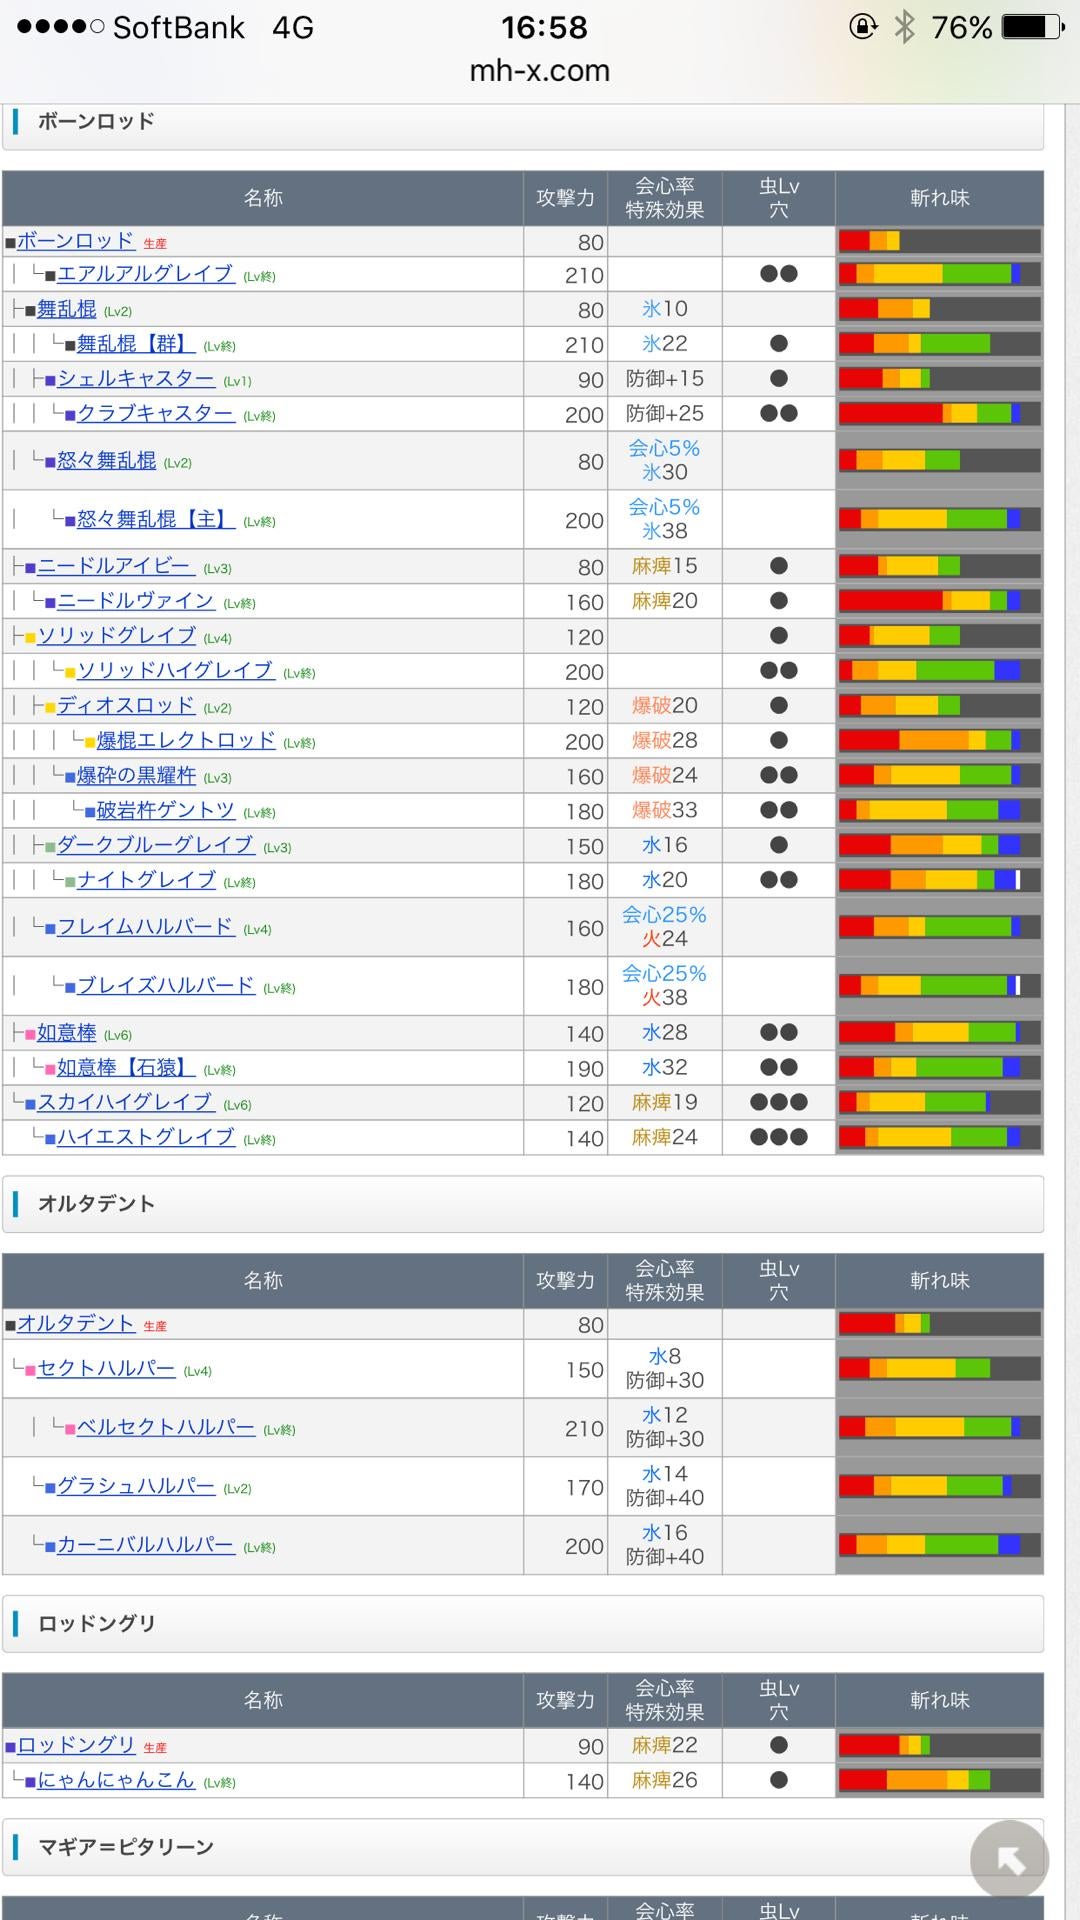Open the 舞乱棍 weapon link
1080x1920 pixels.
point(66,309)
